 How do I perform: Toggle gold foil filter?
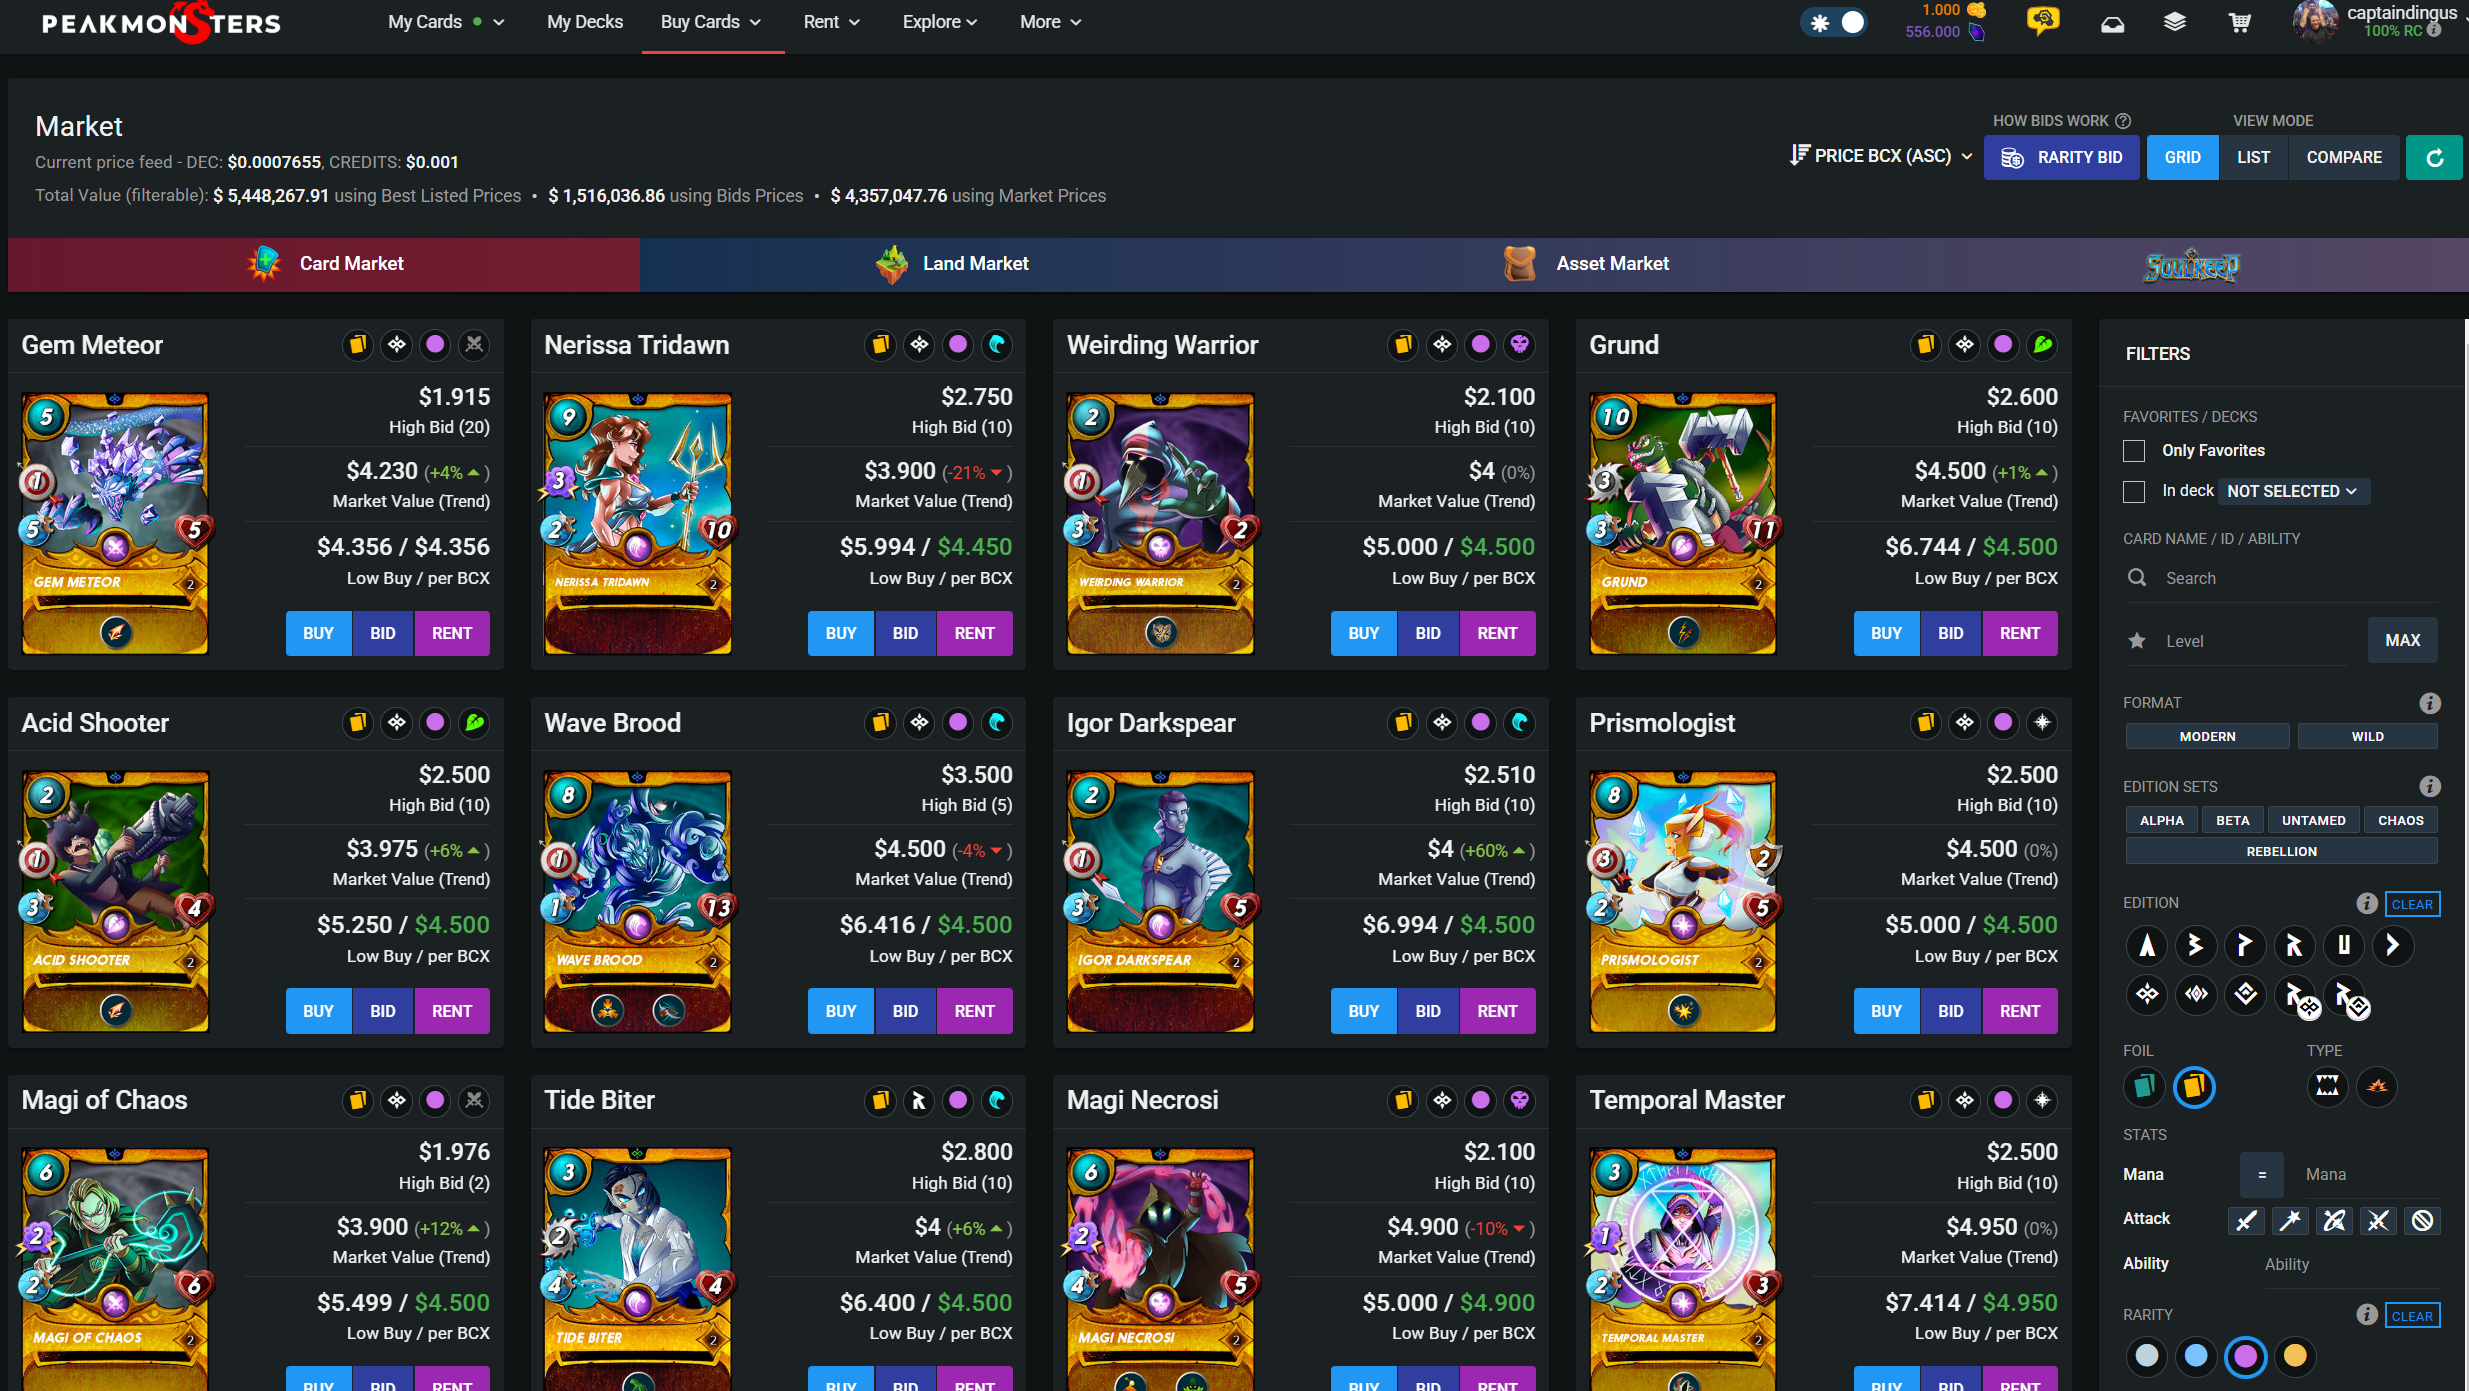click(2194, 1087)
